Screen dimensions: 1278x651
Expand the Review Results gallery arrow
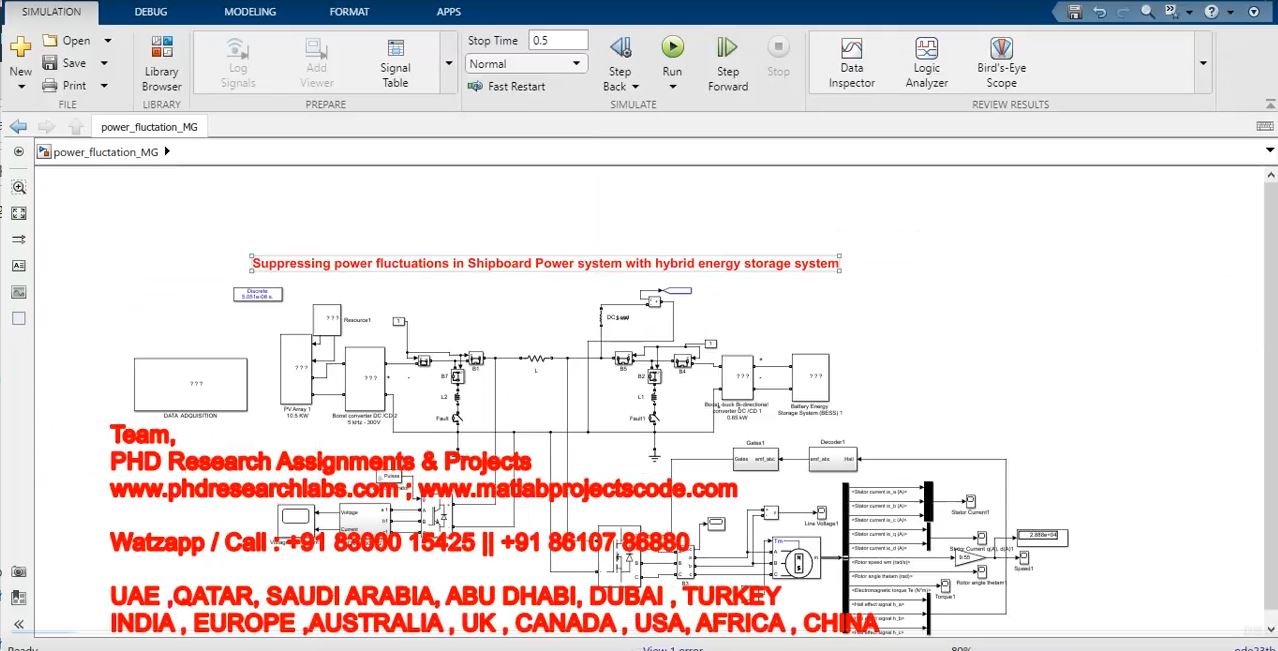[x=1202, y=63]
